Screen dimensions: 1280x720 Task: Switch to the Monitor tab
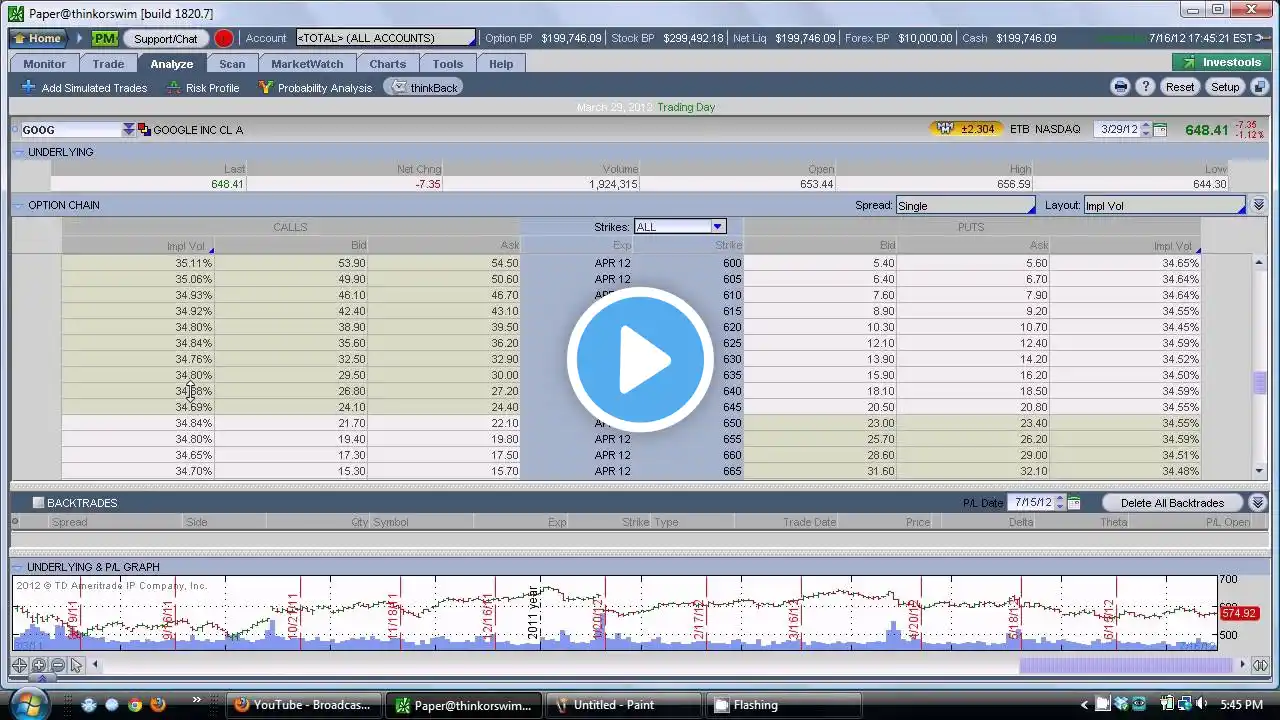click(x=45, y=64)
